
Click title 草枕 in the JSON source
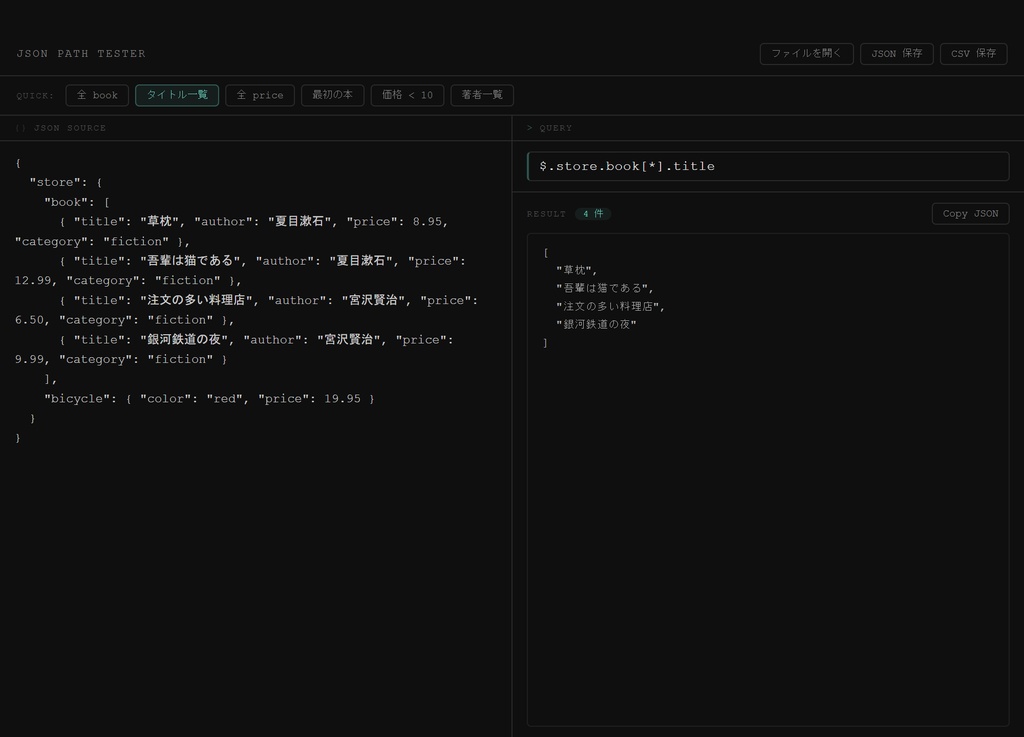[x=160, y=221]
